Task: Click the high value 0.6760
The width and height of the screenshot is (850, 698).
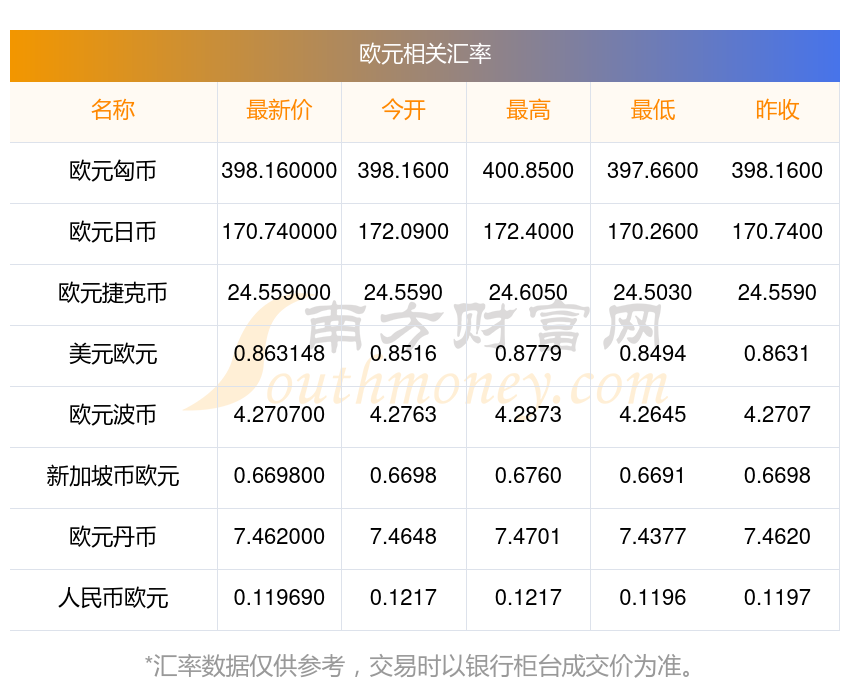Action: coord(528,476)
